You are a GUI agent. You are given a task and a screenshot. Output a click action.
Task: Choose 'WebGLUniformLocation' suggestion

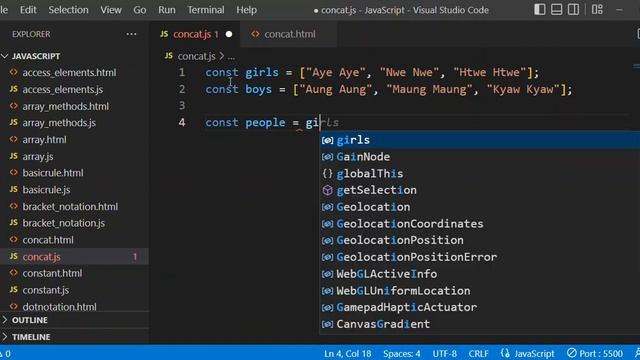coord(480,291)
